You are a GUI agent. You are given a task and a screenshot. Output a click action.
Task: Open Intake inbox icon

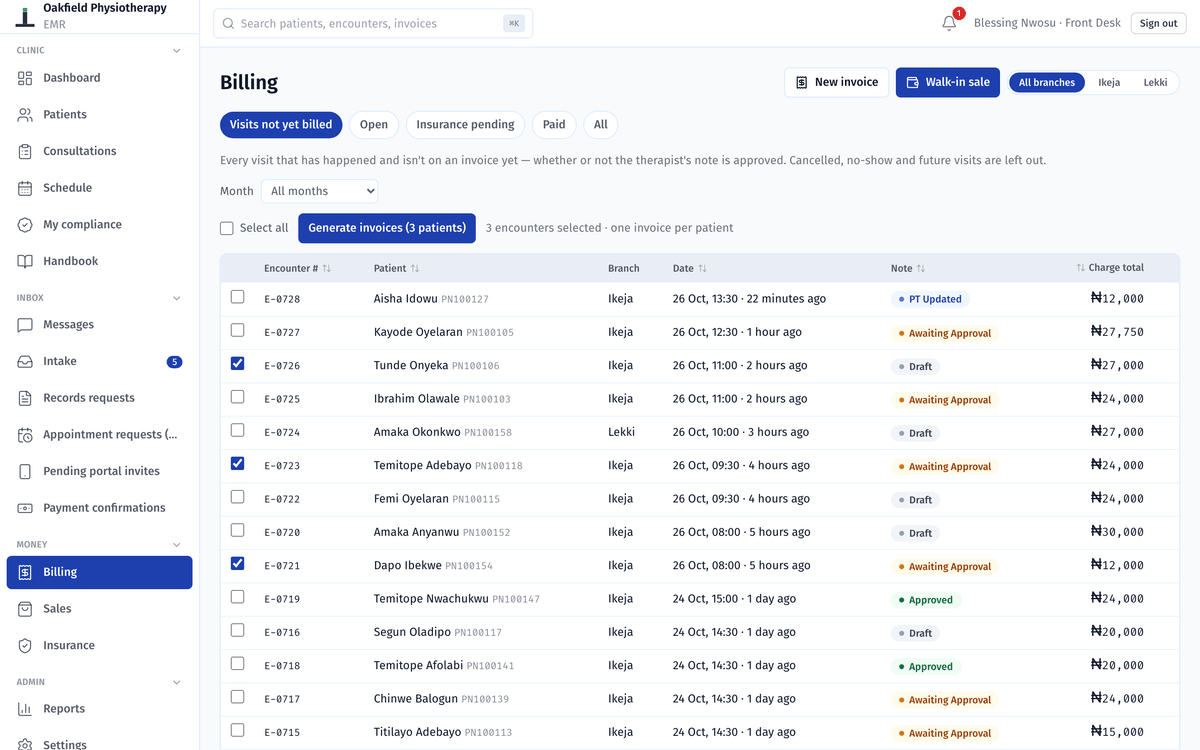25,362
